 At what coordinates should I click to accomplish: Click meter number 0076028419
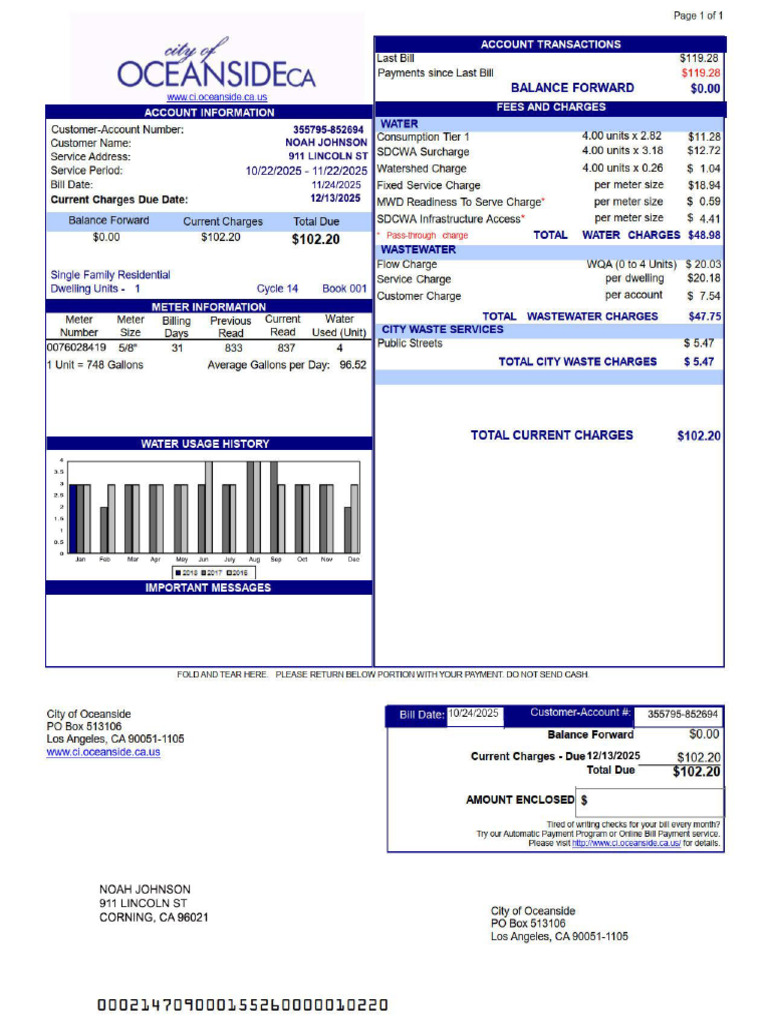tap(76, 347)
